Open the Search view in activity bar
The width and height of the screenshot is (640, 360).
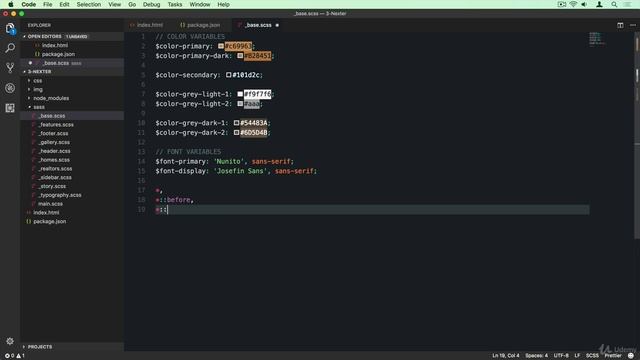tap(10, 48)
